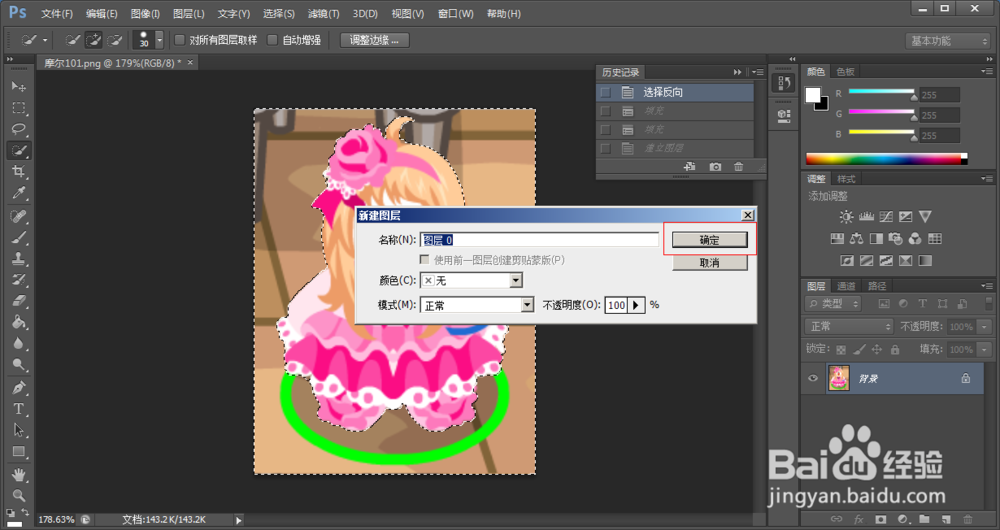Viewport: 1000px width, 530px height.
Task: Enable Auto-Enhance checkbox
Action: 272,40
